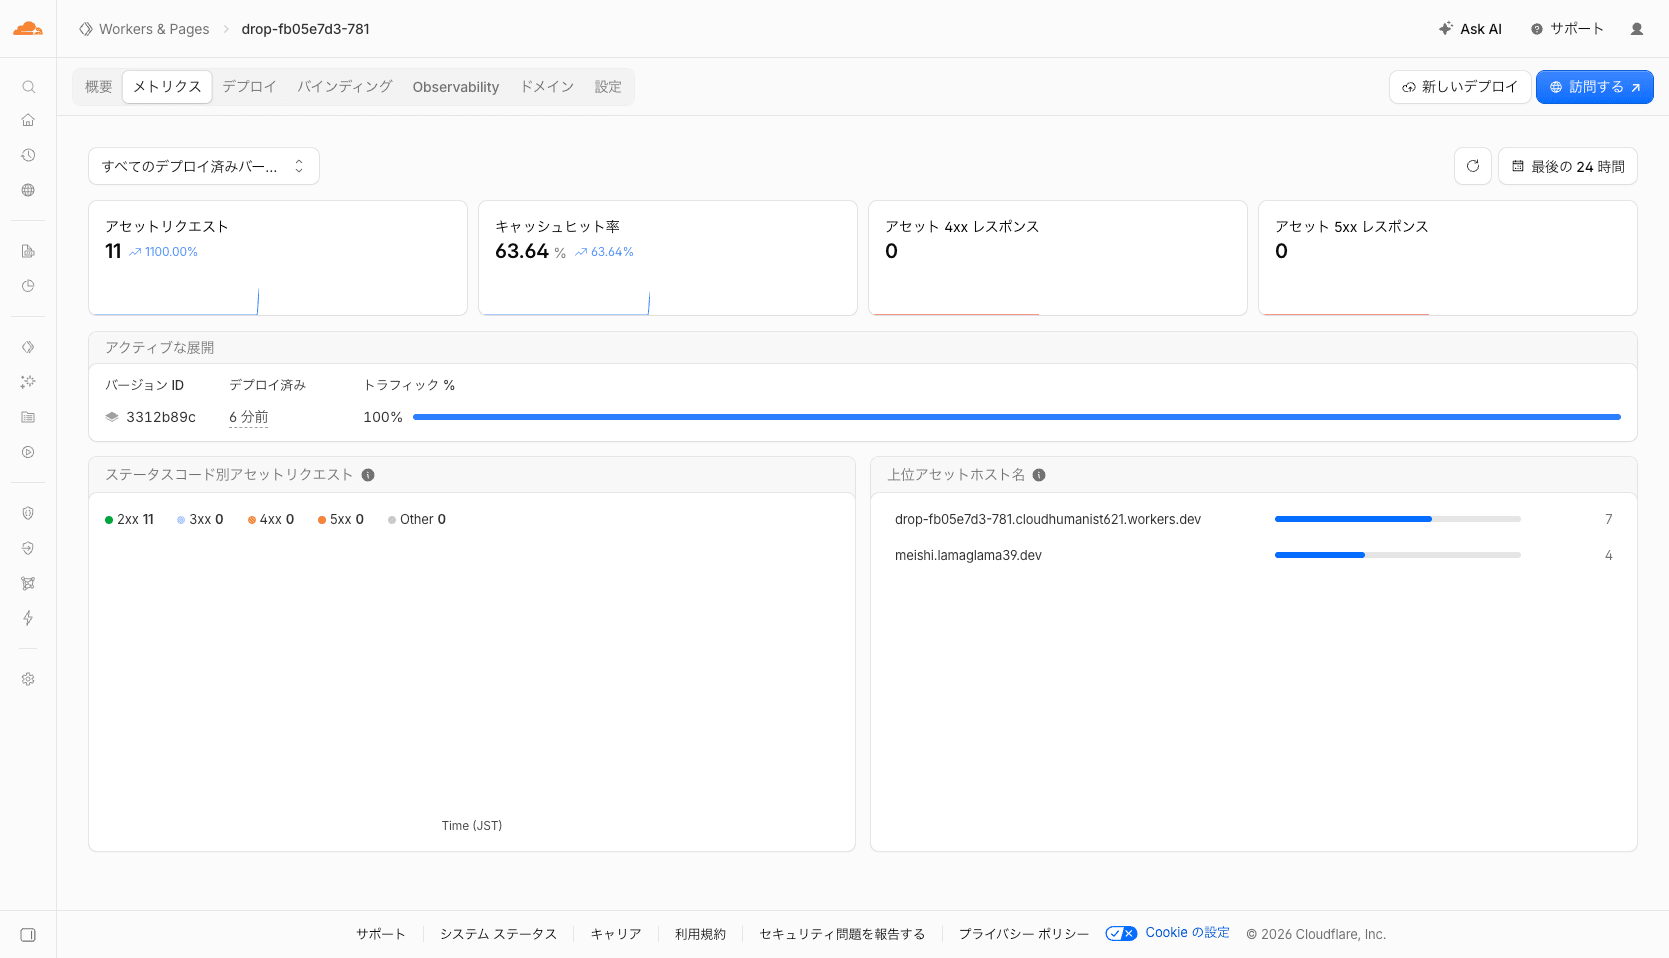Screen dimensions: 1669x958
Task: Click the refresh metrics icon button
Action: (x=1473, y=166)
